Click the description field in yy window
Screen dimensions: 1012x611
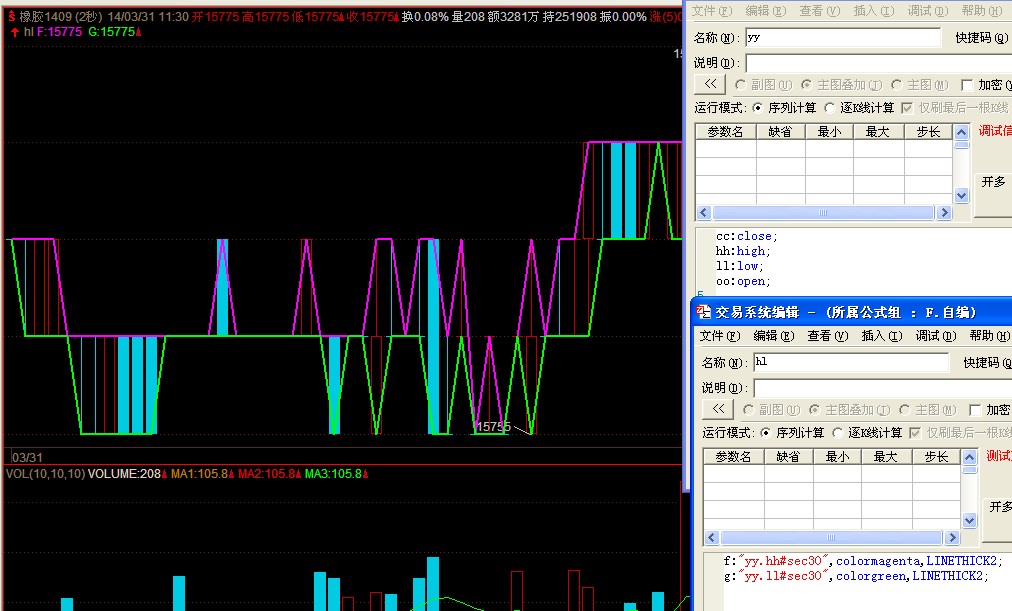(x=878, y=63)
